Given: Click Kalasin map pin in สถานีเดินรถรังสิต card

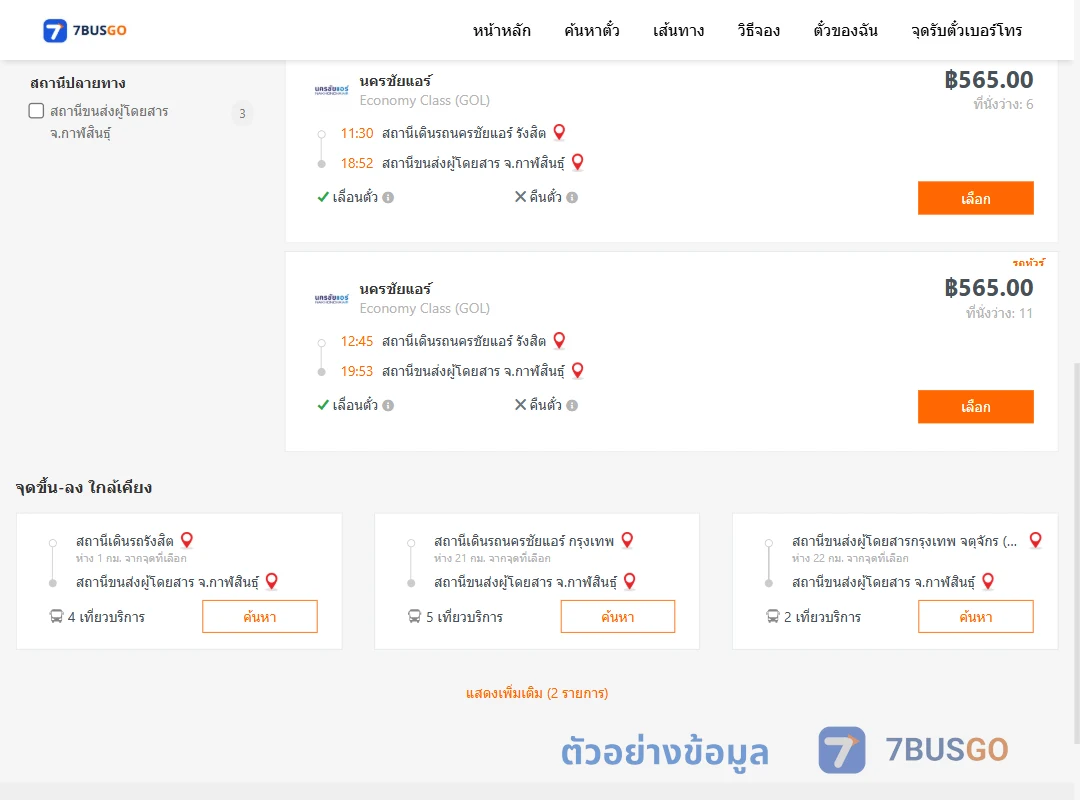Looking at the screenshot, I should coord(272,581).
